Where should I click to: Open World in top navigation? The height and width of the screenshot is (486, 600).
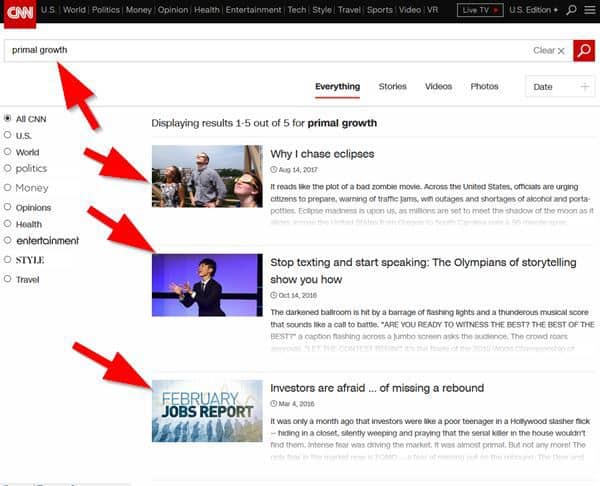[74, 10]
